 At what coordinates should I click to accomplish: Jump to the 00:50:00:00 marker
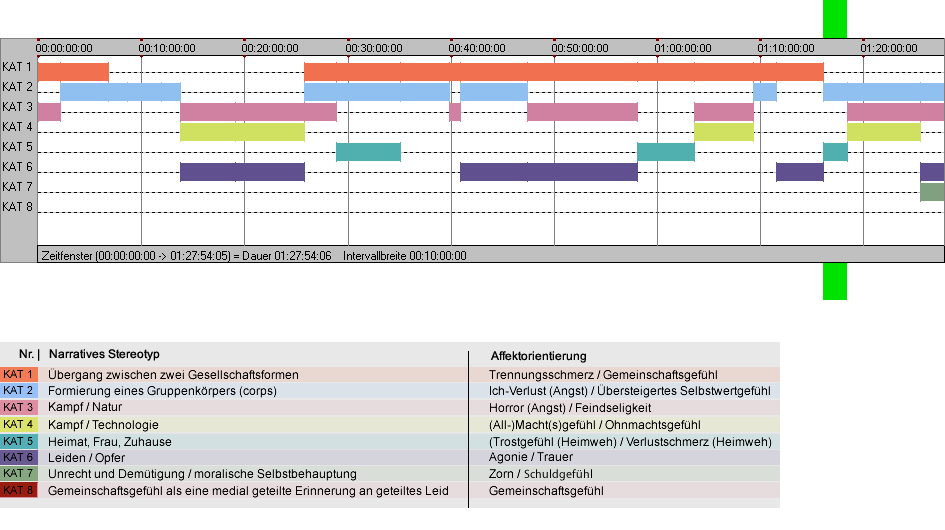(x=580, y=48)
